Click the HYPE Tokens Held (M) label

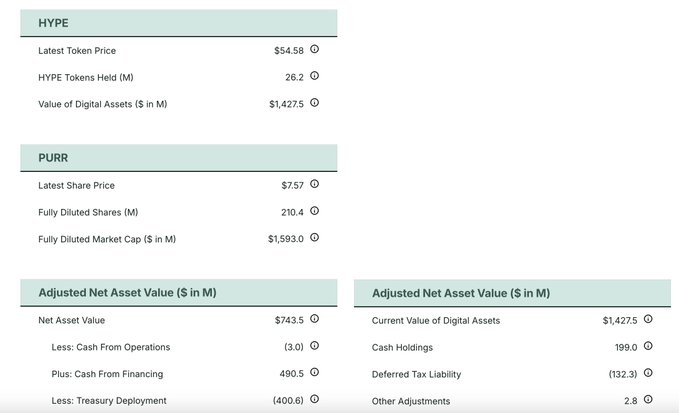(x=86, y=77)
